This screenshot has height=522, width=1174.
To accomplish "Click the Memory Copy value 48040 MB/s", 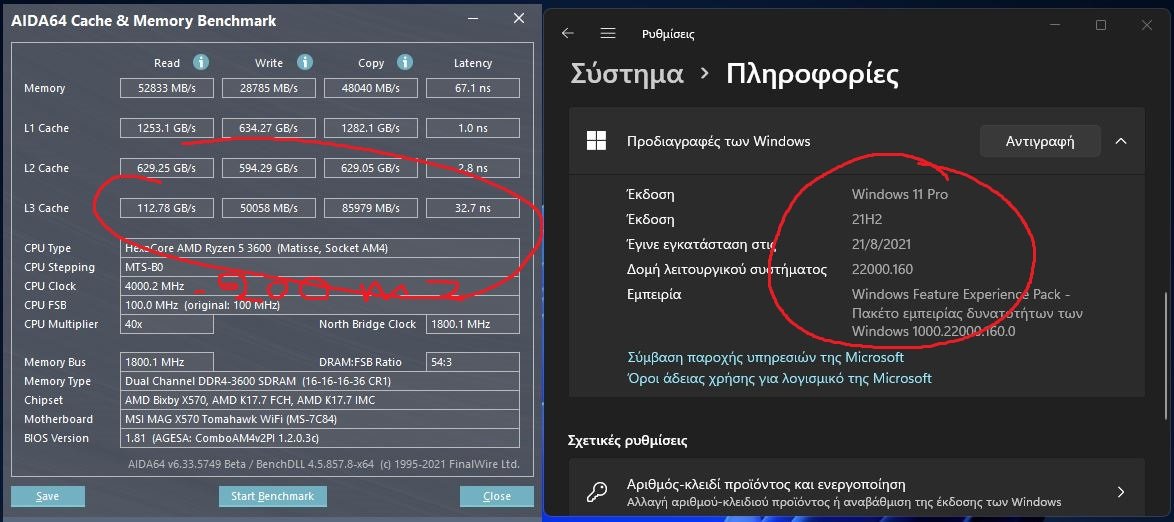I will click(371, 88).
